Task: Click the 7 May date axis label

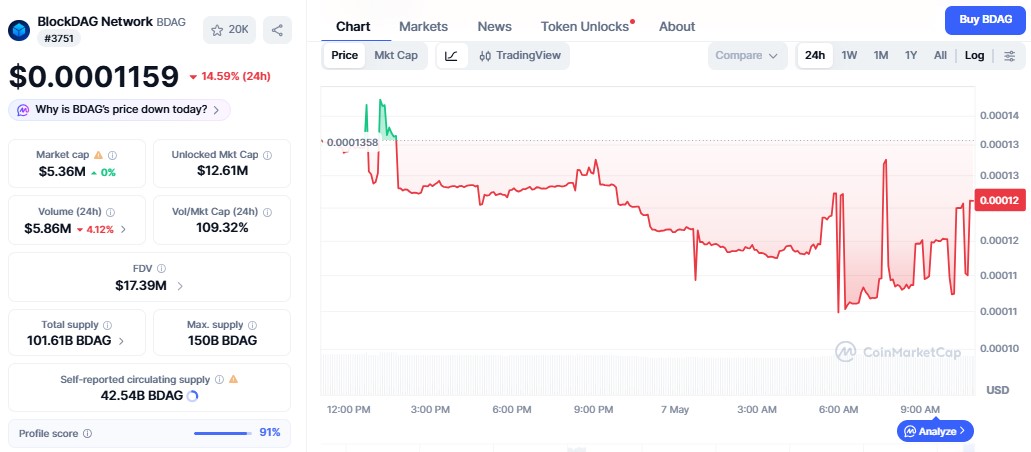Action: tap(675, 409)
